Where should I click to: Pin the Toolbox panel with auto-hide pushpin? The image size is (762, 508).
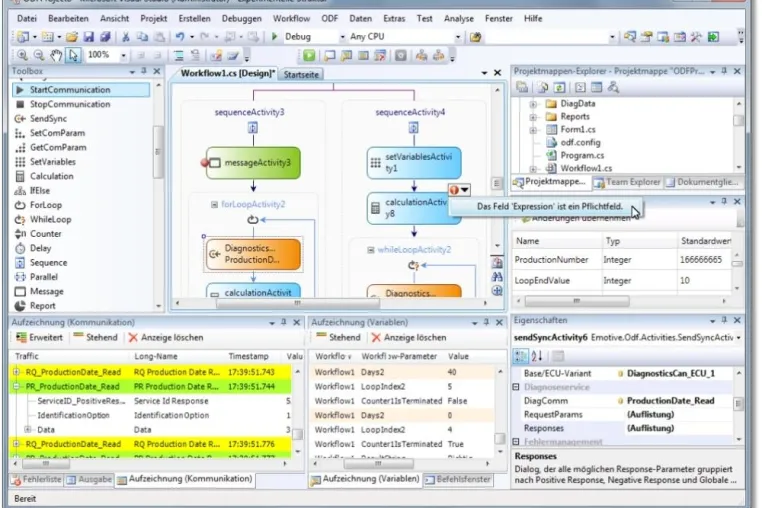coord(144,71)
